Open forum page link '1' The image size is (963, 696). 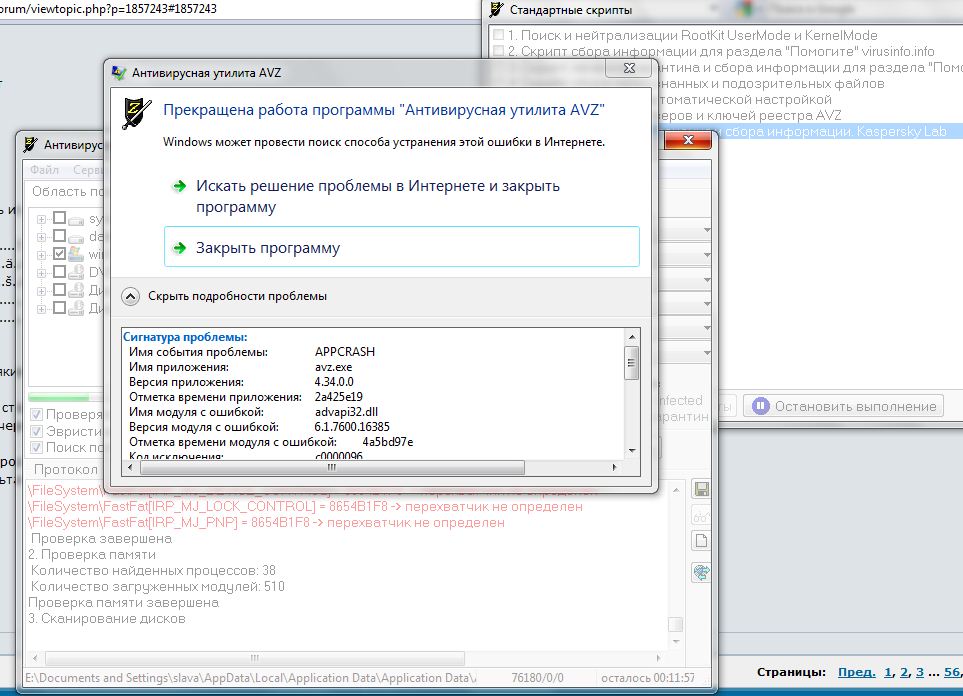tap(887, 672)
